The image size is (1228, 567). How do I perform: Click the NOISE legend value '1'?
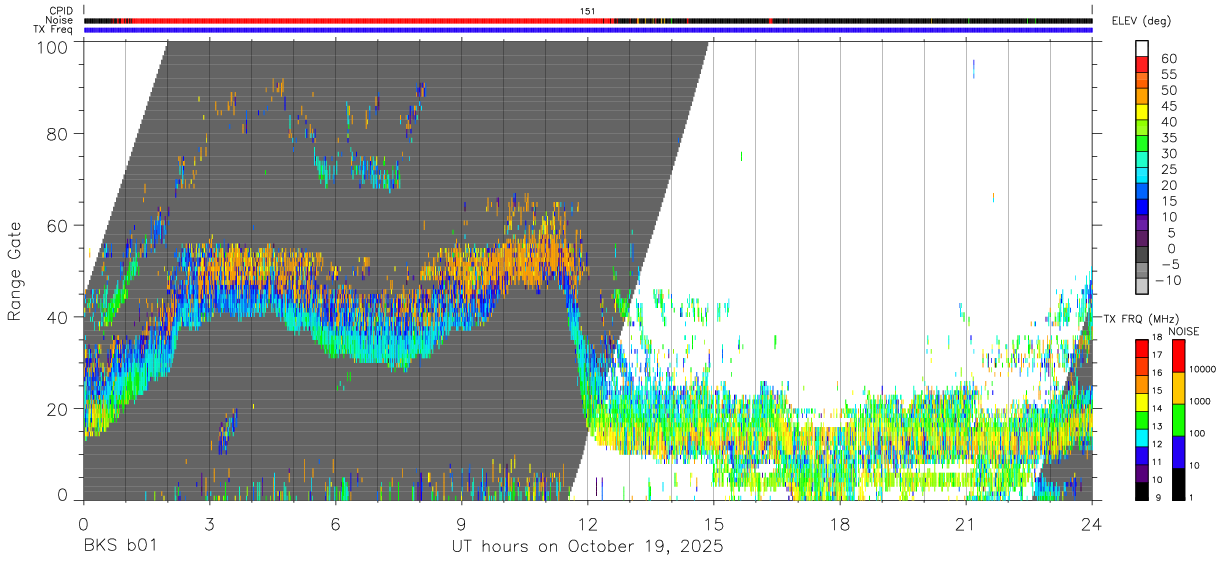(x=1193, y=498)
